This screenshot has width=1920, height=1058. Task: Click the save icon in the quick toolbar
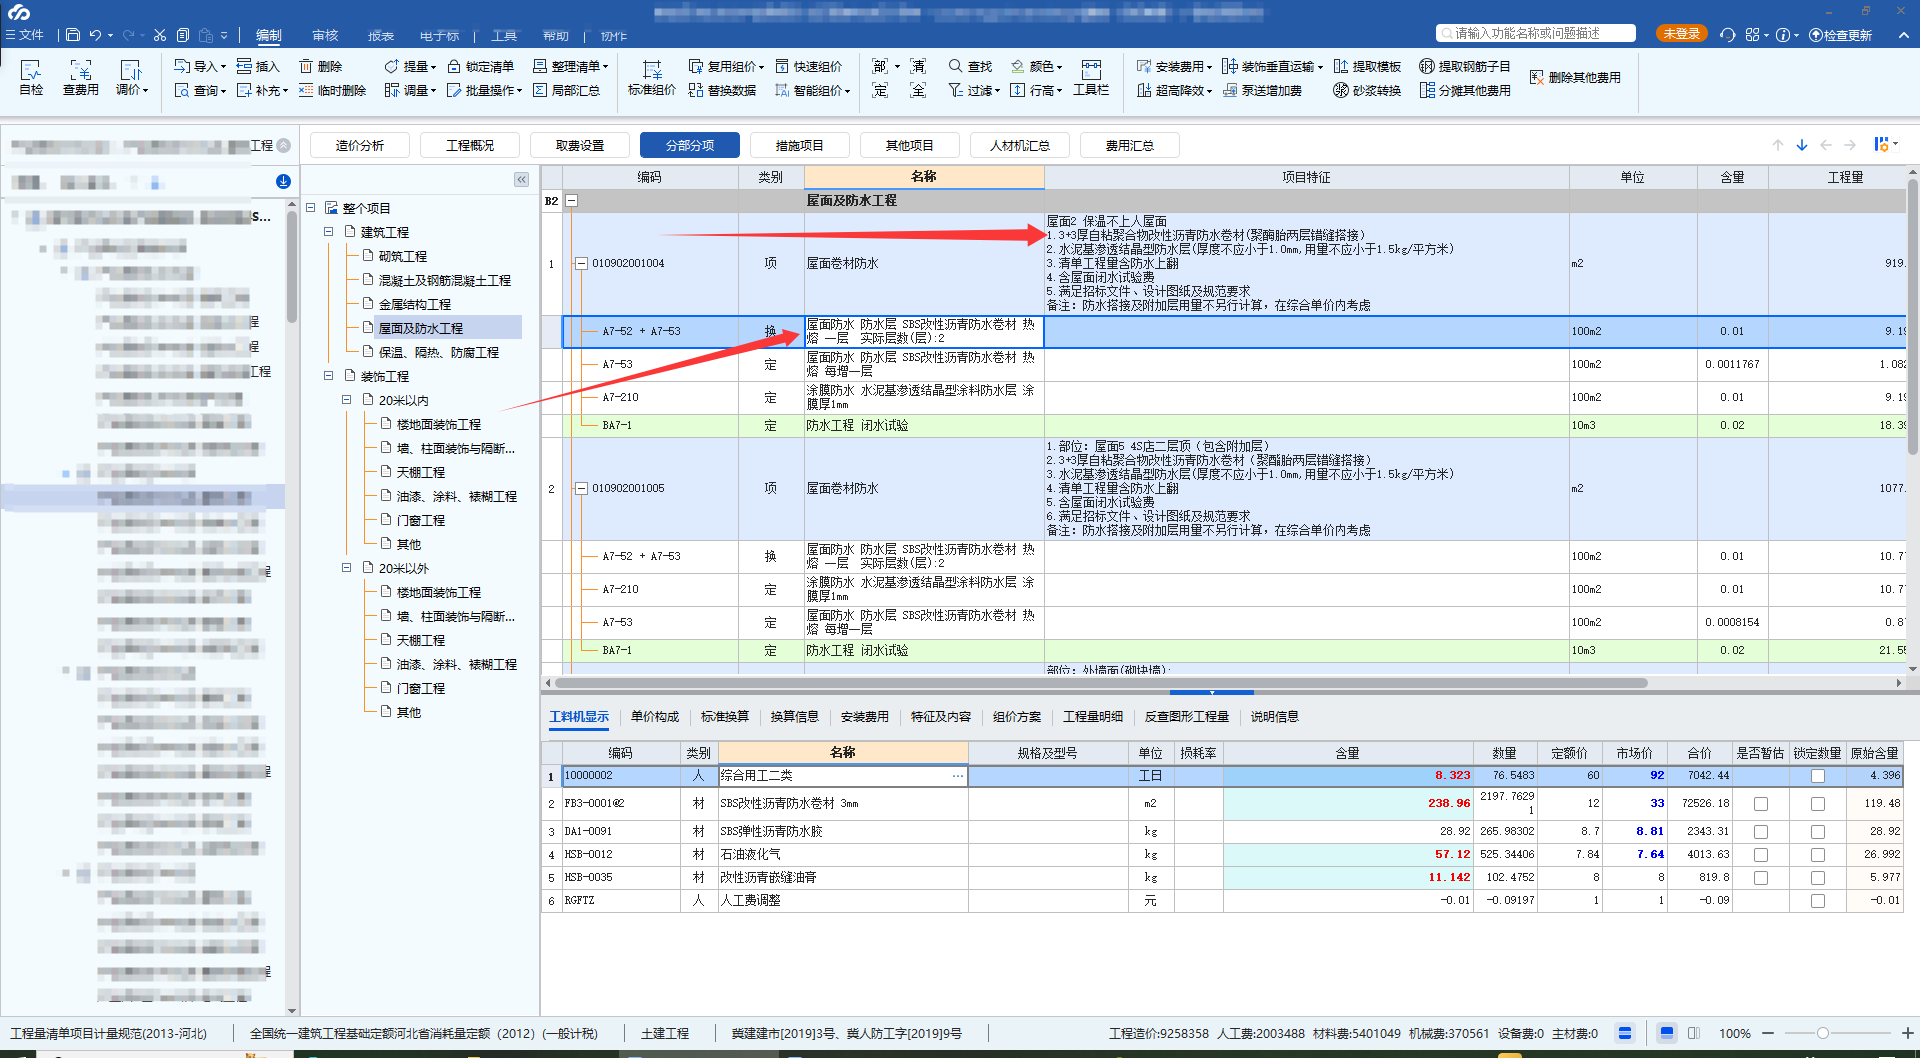[73, 35]
